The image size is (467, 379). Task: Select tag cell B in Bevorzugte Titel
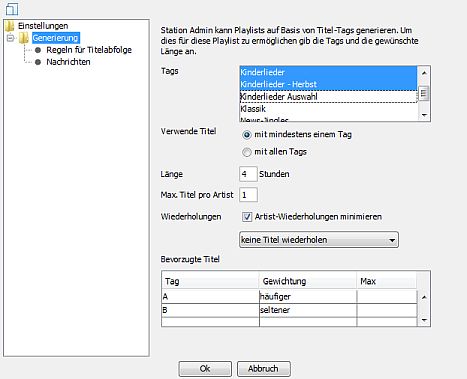pos(210,310)
